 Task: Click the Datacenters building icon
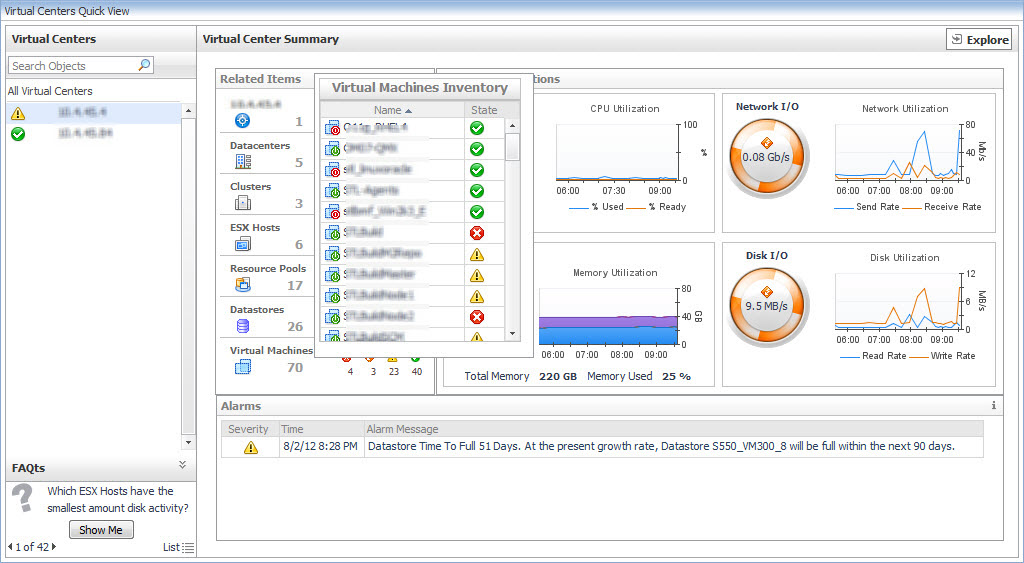[x=242, y=162]
